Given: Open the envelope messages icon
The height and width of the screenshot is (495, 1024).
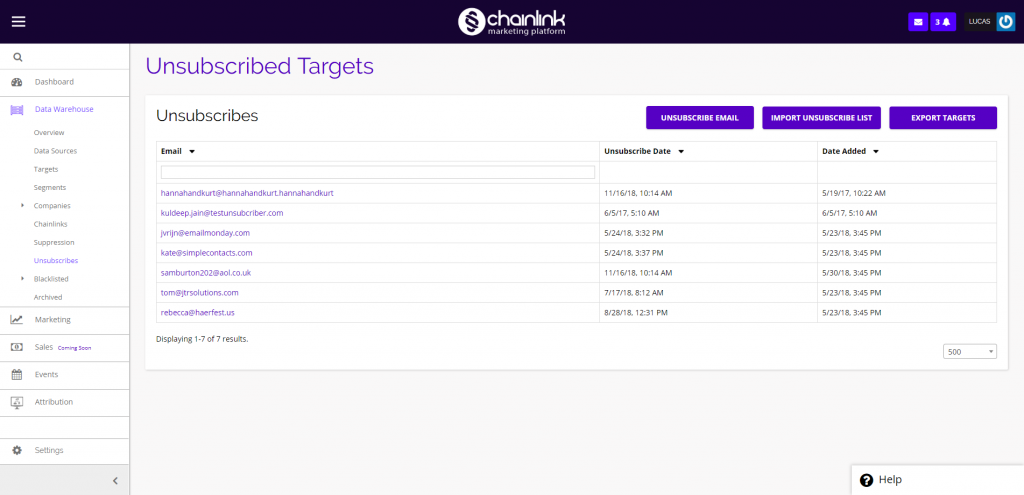Looking at the screenshot, I should point(918,22).
